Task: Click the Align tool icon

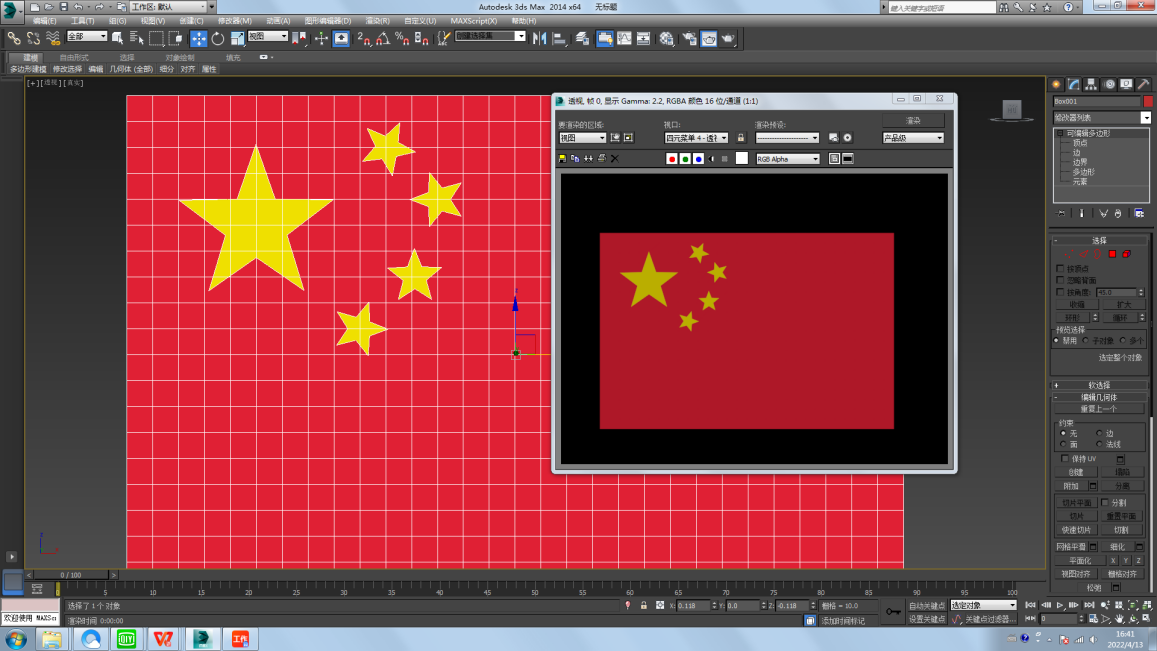Action: tap(559, 38)
